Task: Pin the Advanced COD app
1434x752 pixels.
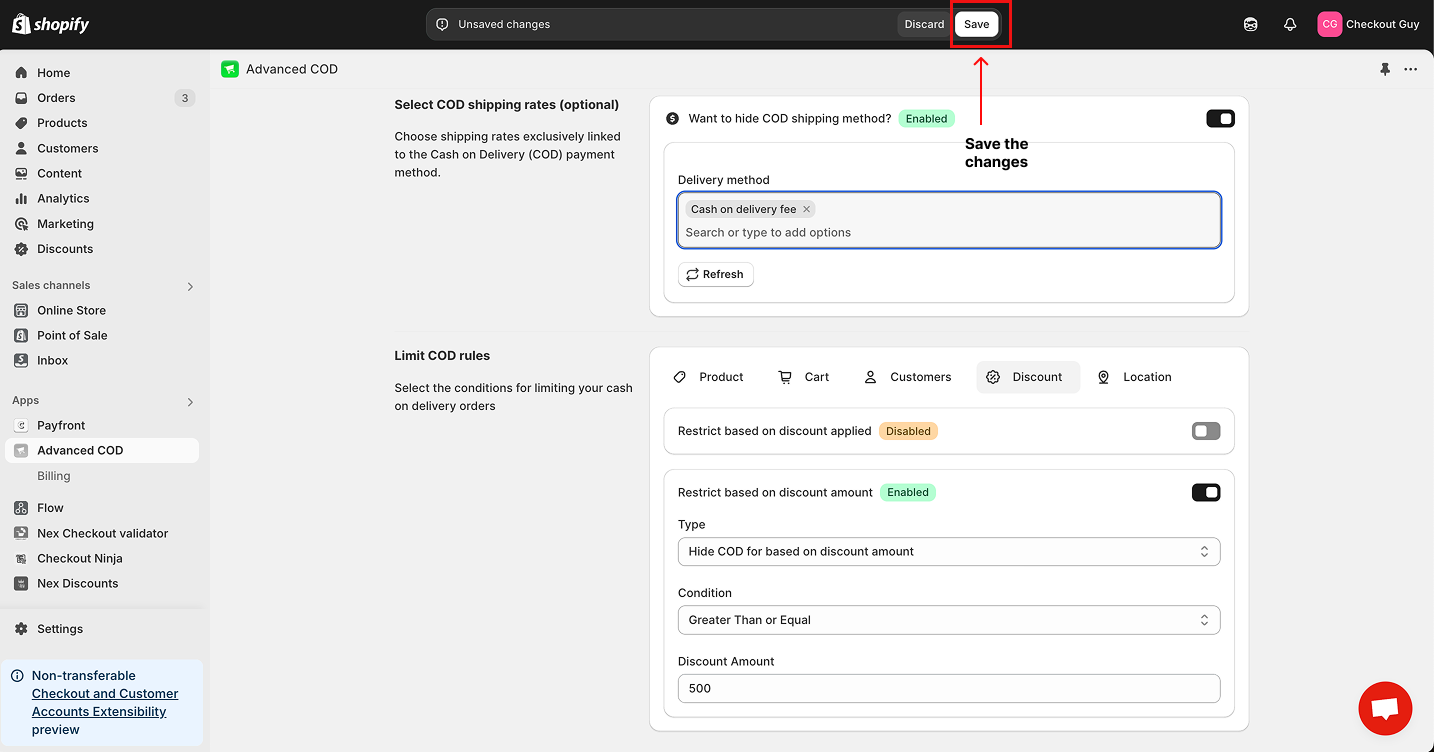Action: pyautogui.click(x=1385, y=69)
